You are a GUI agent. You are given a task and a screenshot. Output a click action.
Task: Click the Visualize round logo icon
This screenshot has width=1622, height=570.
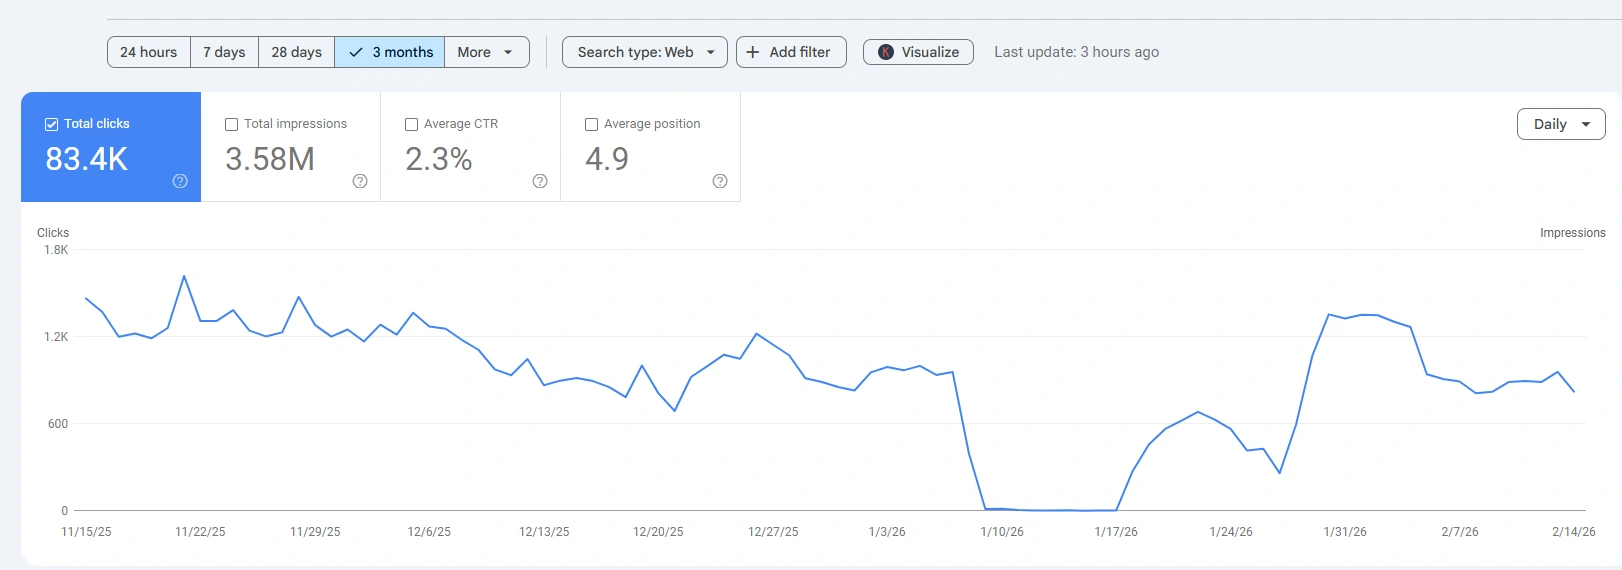pos(886,52)
